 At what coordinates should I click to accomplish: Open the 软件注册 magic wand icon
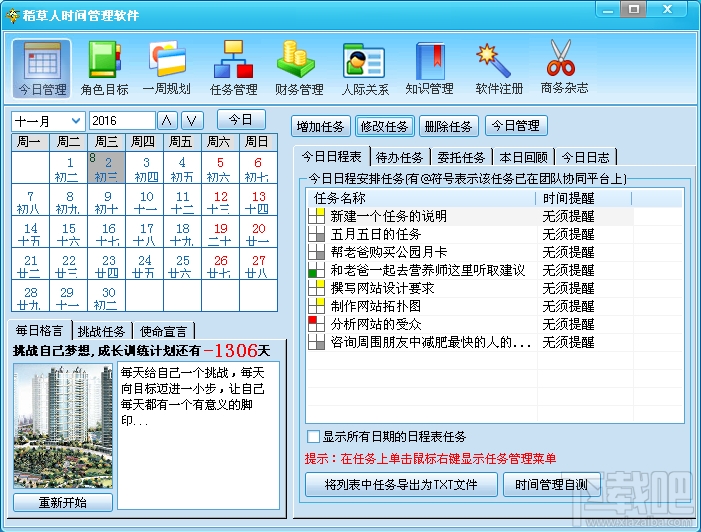tap(499, 68)
